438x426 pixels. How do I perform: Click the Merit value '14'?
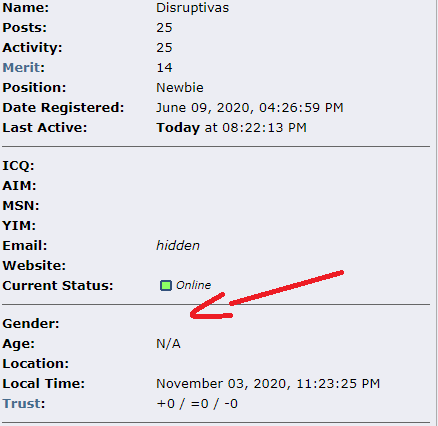pyautogui.click(x=164, y=68)
